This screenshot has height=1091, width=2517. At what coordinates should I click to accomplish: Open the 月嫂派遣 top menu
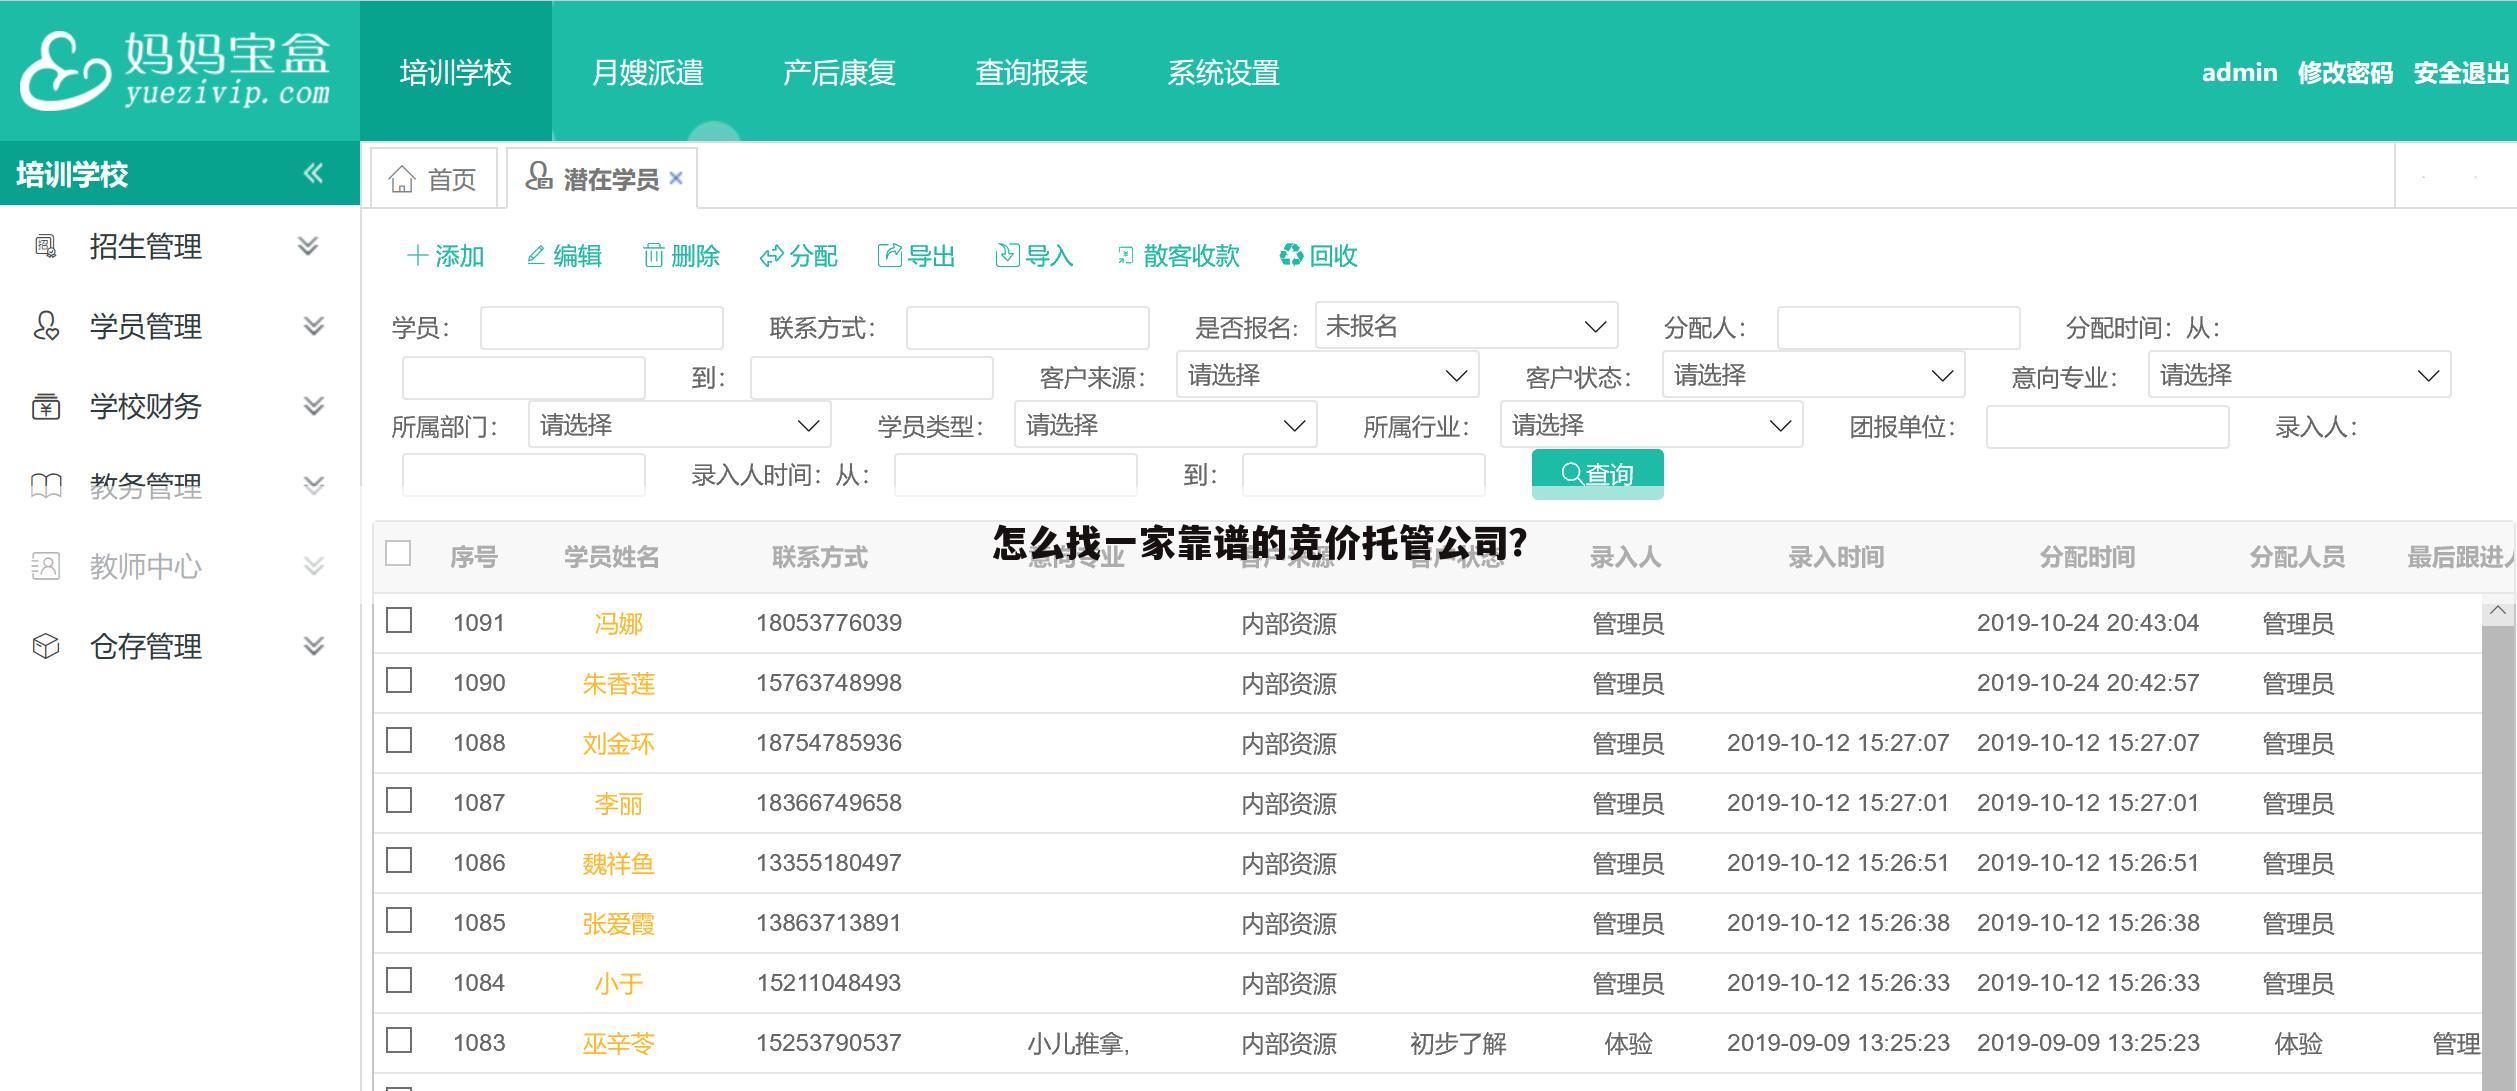[x=648, y=72]
